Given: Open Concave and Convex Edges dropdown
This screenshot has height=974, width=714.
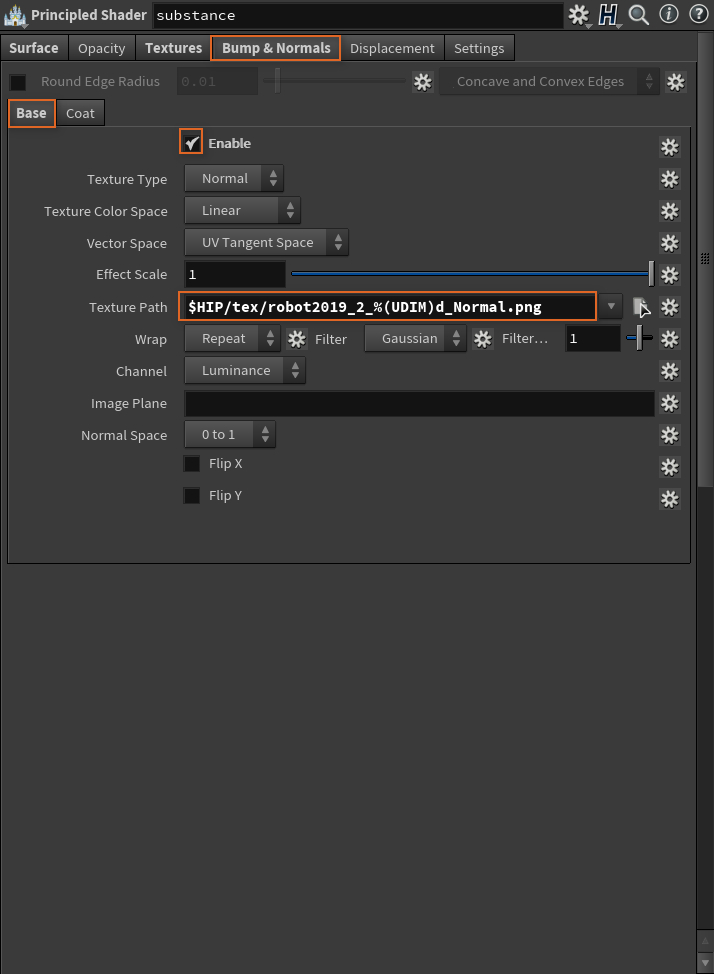Looking at the screenshot, I should tap(549, 81).
